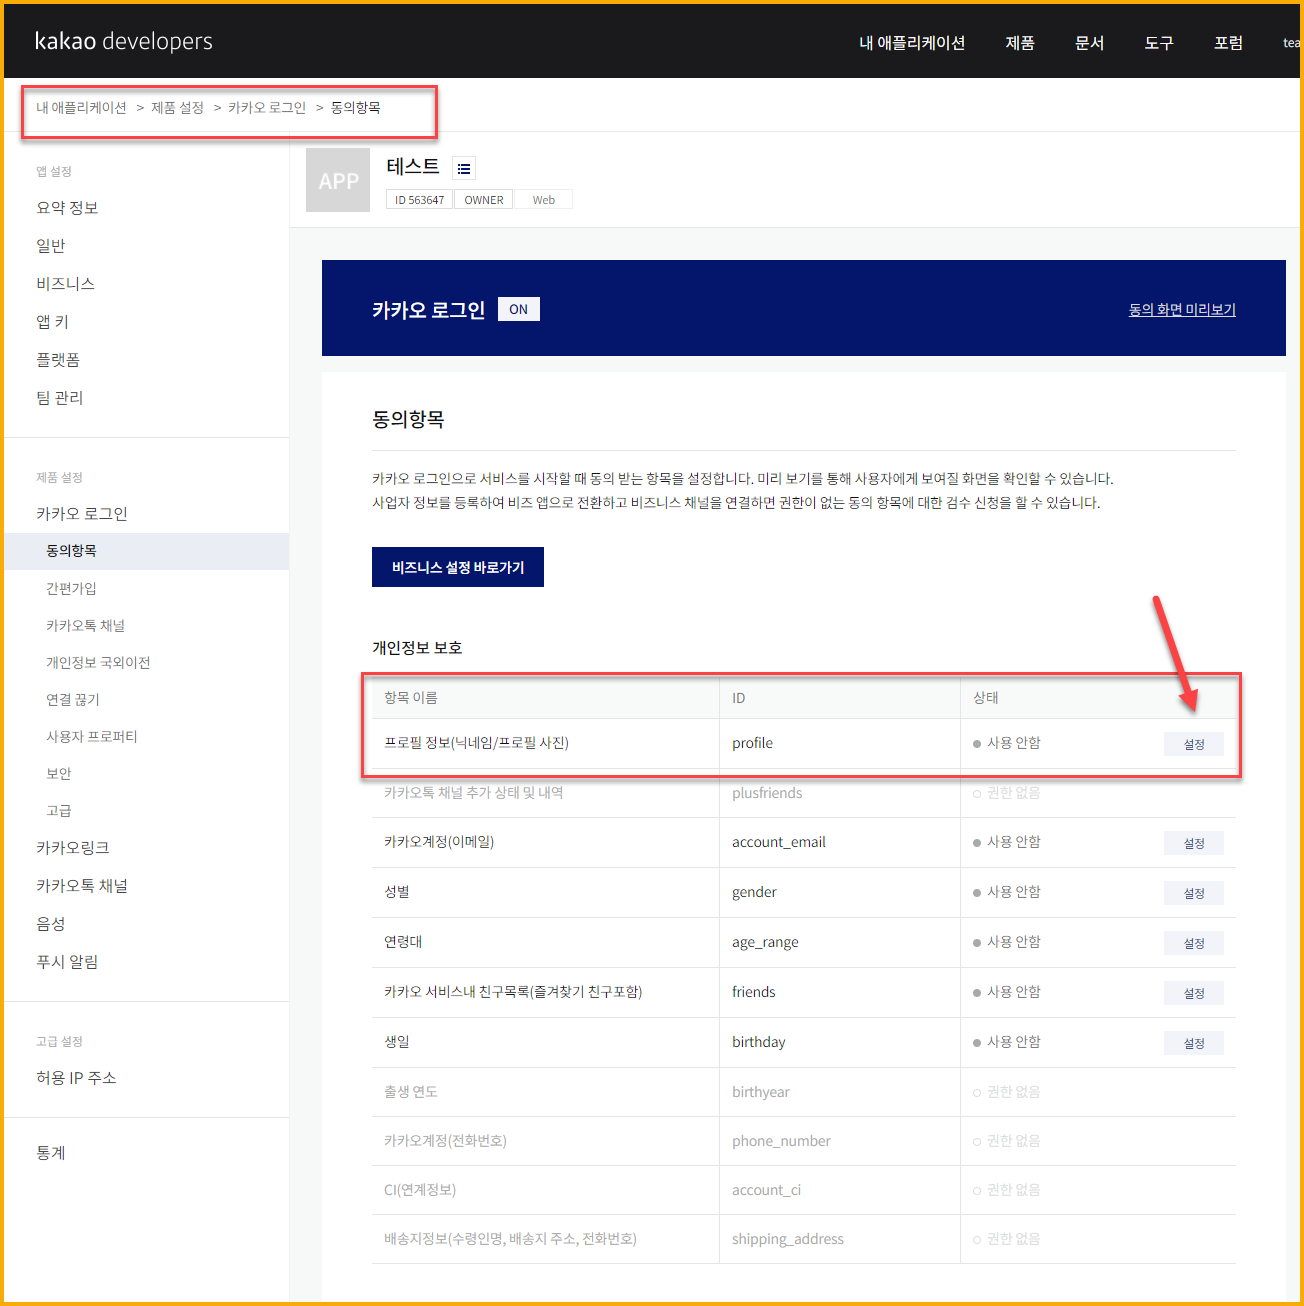The width and height of the screenshot is (1304, 1306).
Task: Select 연결 끊기 in sidebar
Action: click(x=73, y=699)
